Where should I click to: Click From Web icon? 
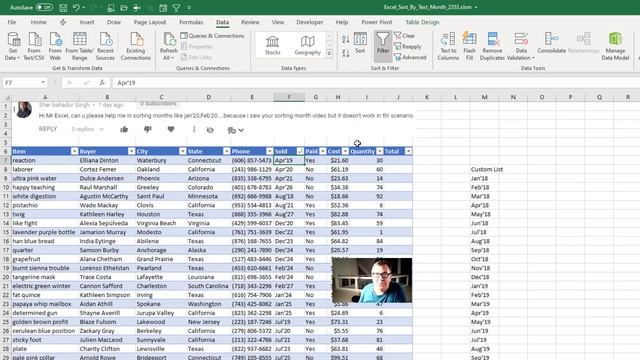pyautogui.click(x=55, y=47)
